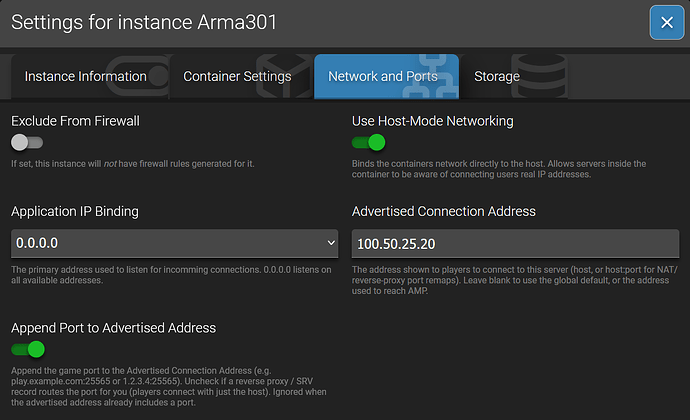Click the chevron arrow of IP Binding combo box
Image resolution: width=690 pixels, height=420 pixels.
coord(331,243)
